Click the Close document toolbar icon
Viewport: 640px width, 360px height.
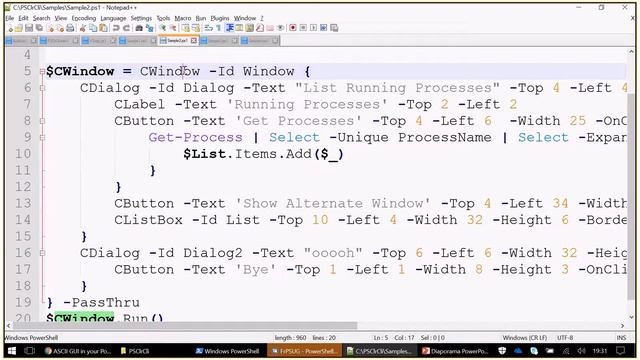(x=50, y=28)
